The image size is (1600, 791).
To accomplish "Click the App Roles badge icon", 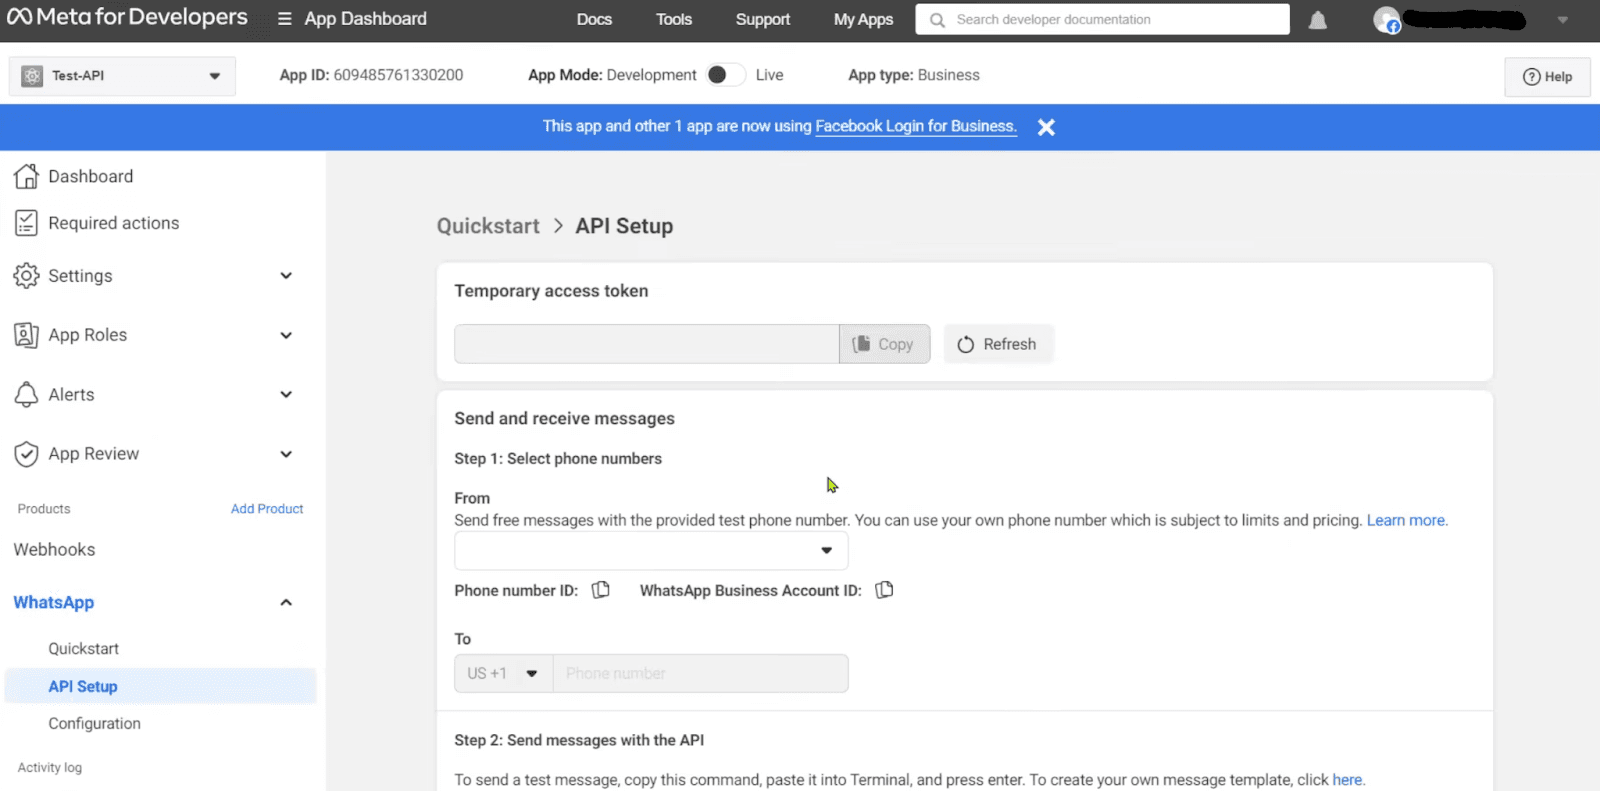I will pyautogui.click(x=26, y=335).
